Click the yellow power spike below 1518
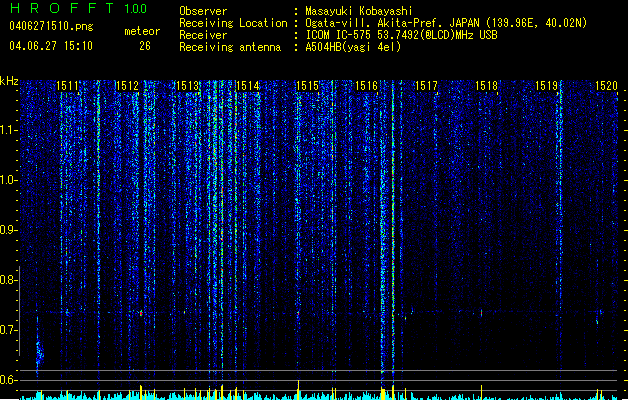629x400 pixels. (481, 392)
